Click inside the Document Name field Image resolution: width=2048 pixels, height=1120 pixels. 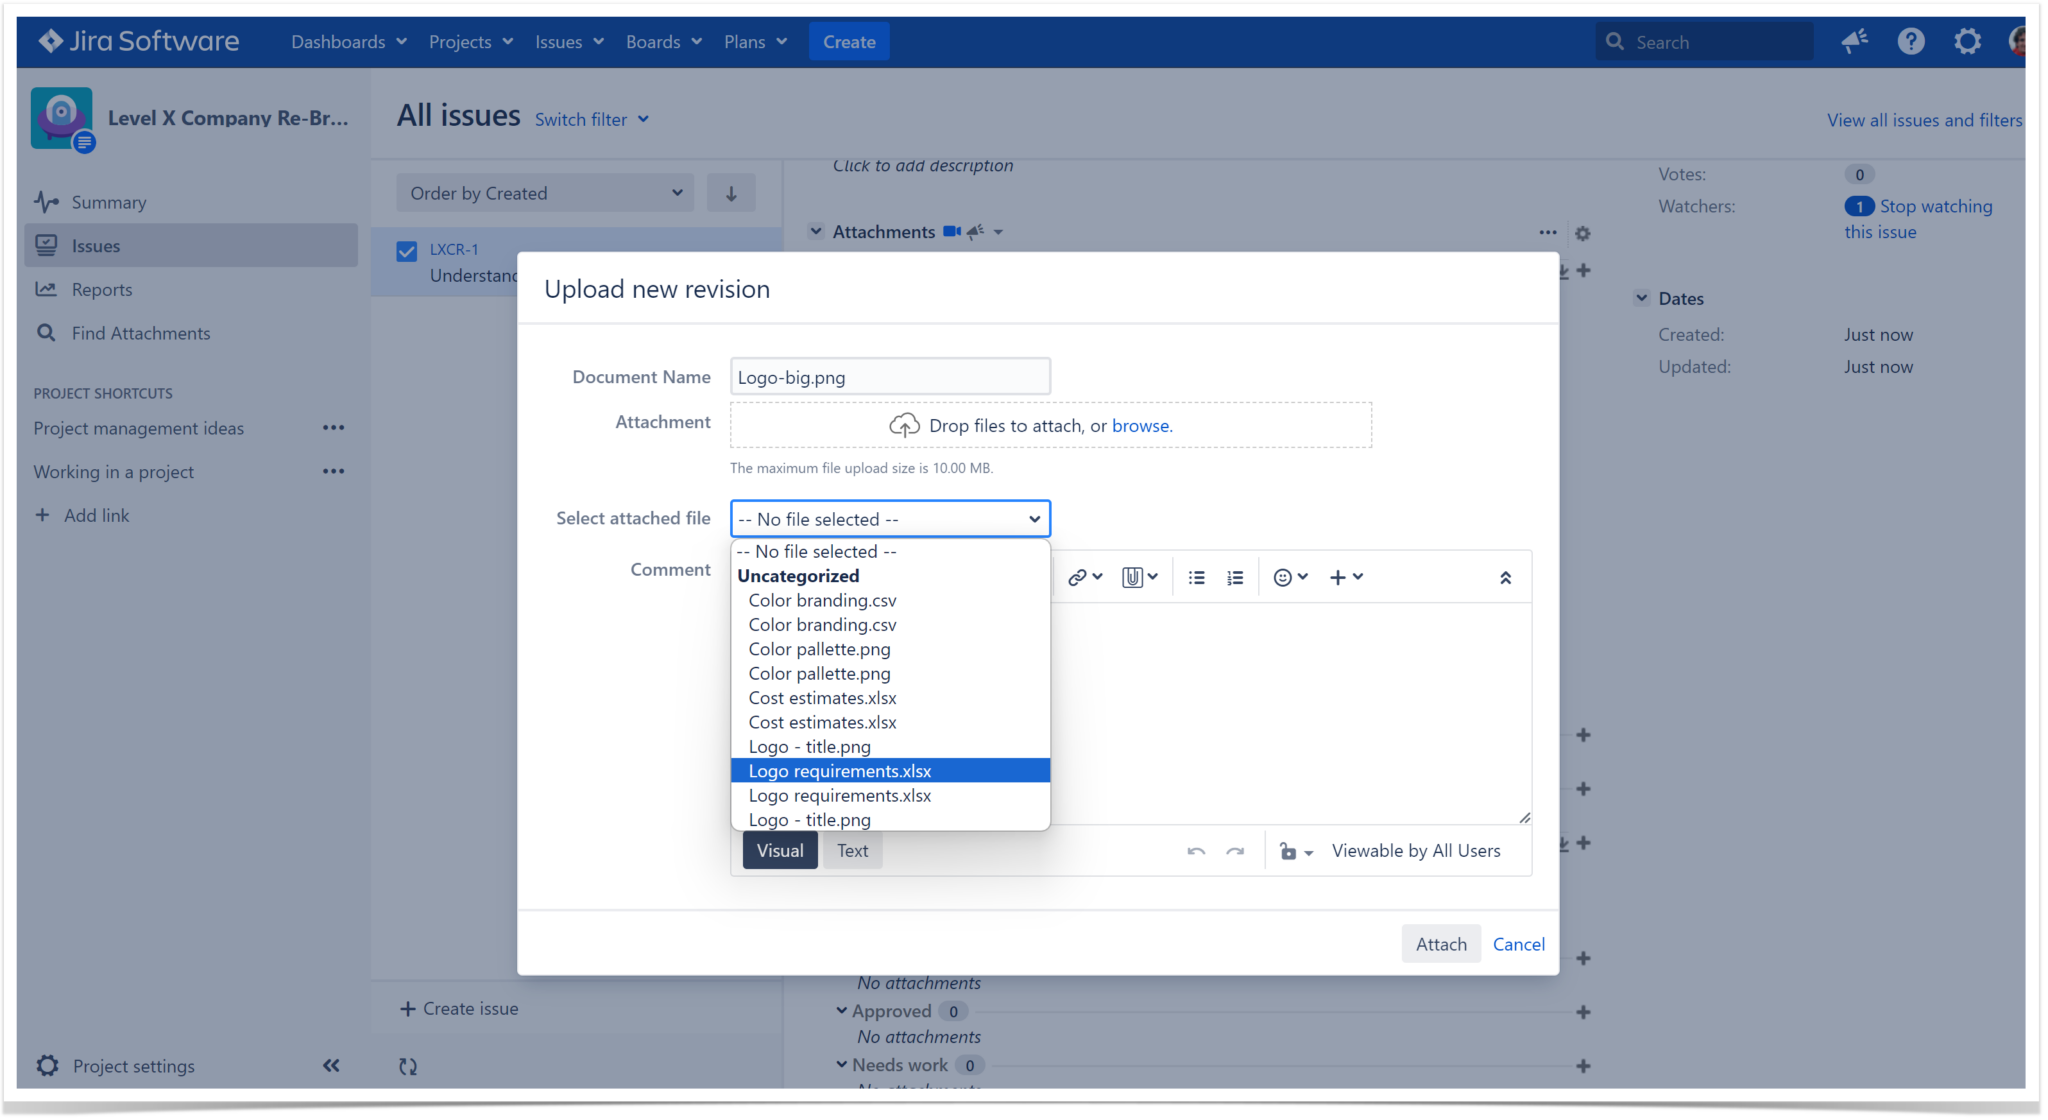click(x=889, y=376)
